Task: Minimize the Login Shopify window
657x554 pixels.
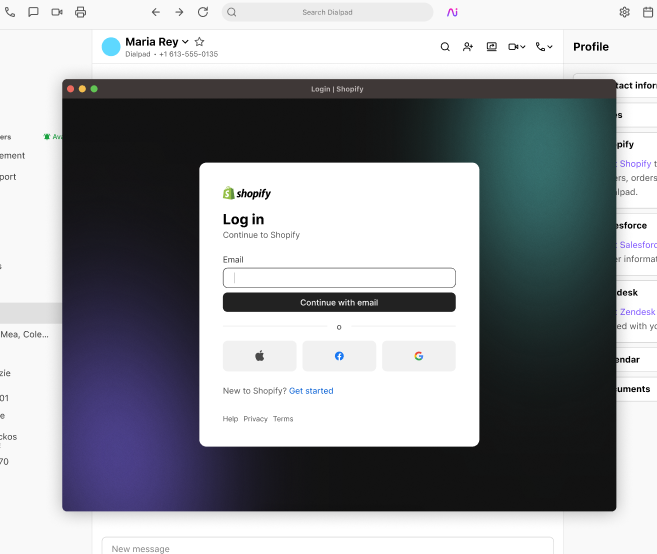Action: pyautogui.click(x=83, y=89)
